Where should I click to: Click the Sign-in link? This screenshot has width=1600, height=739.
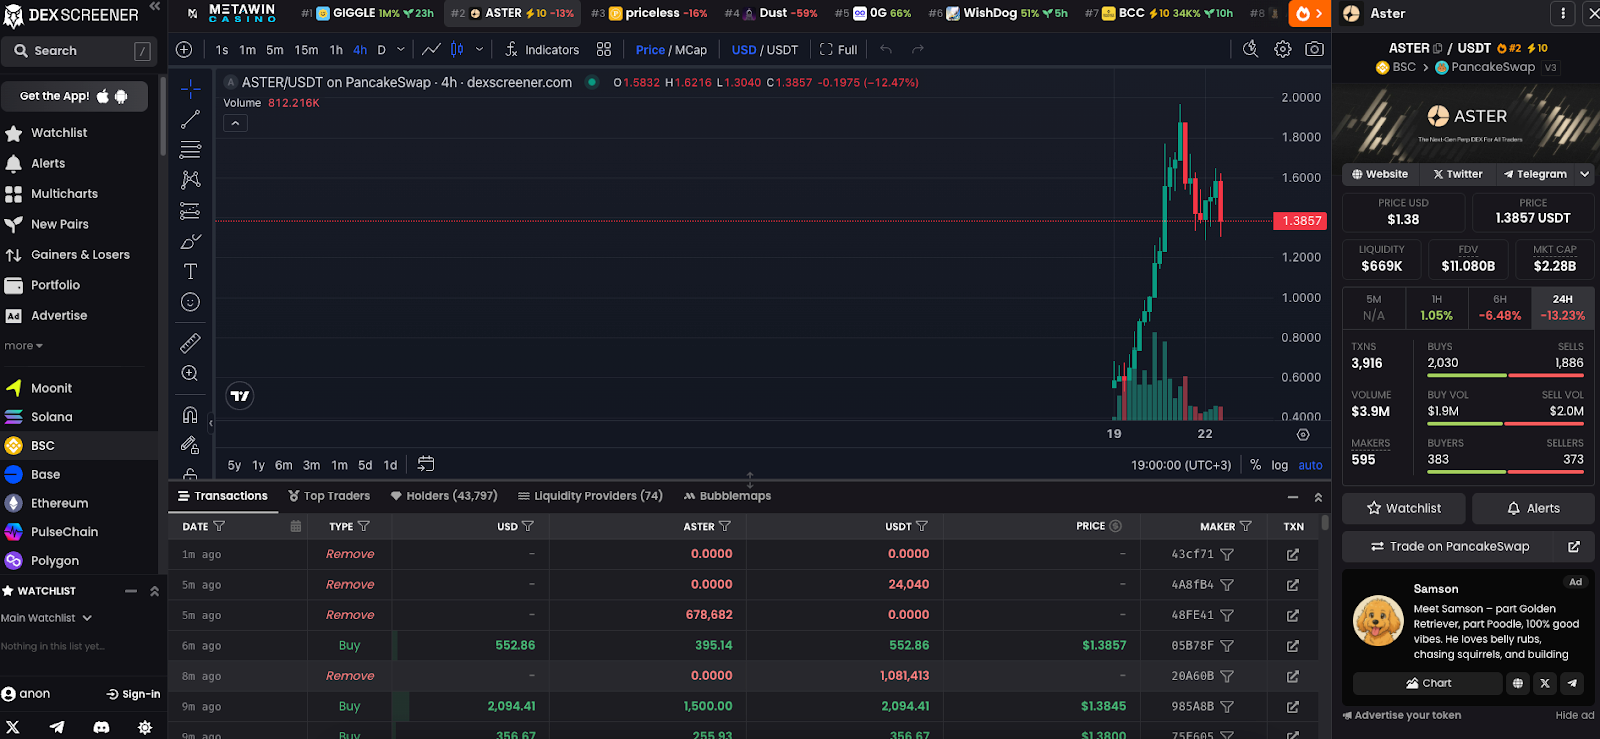pyautogui.click(x=133, y=694)
